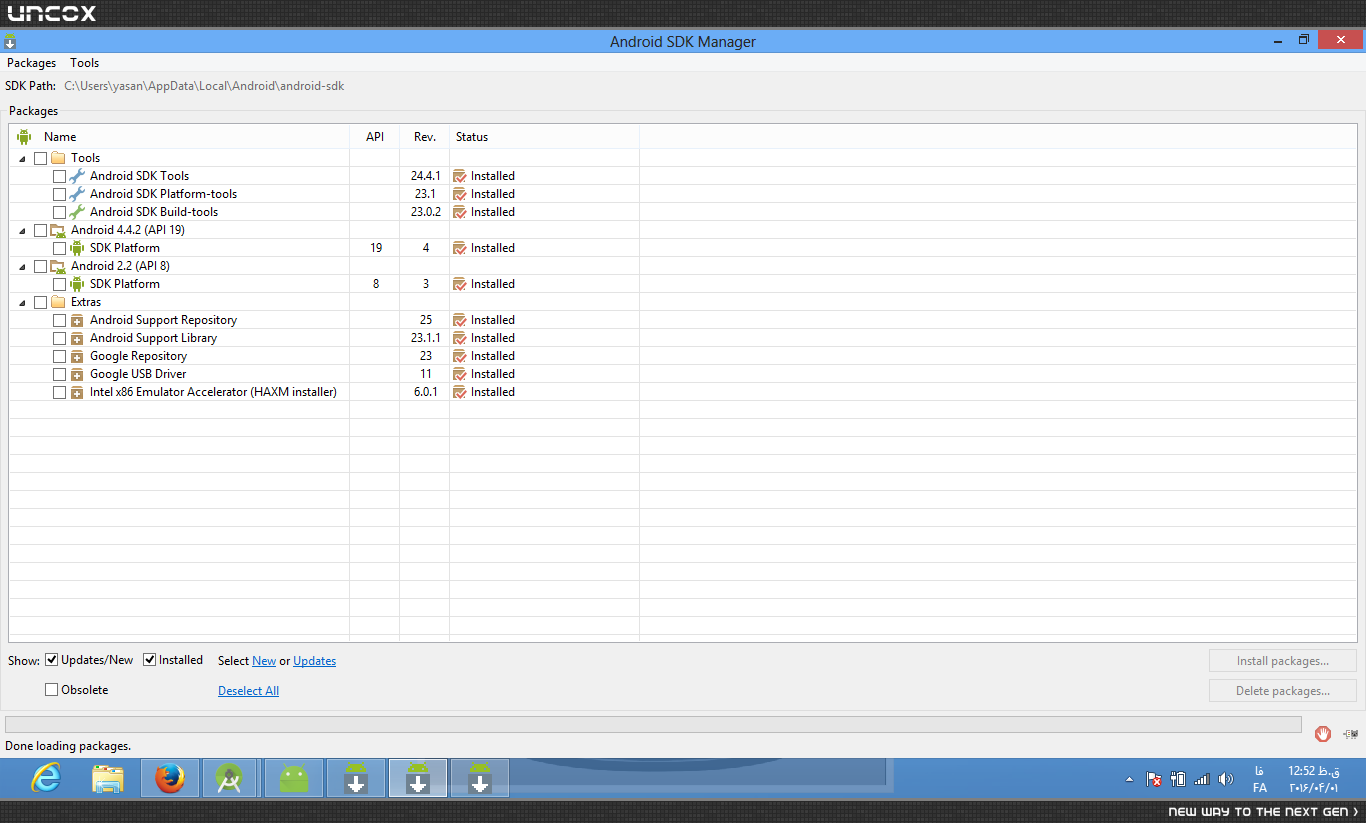Click the "Done loading packages." status text

point(68,746)
